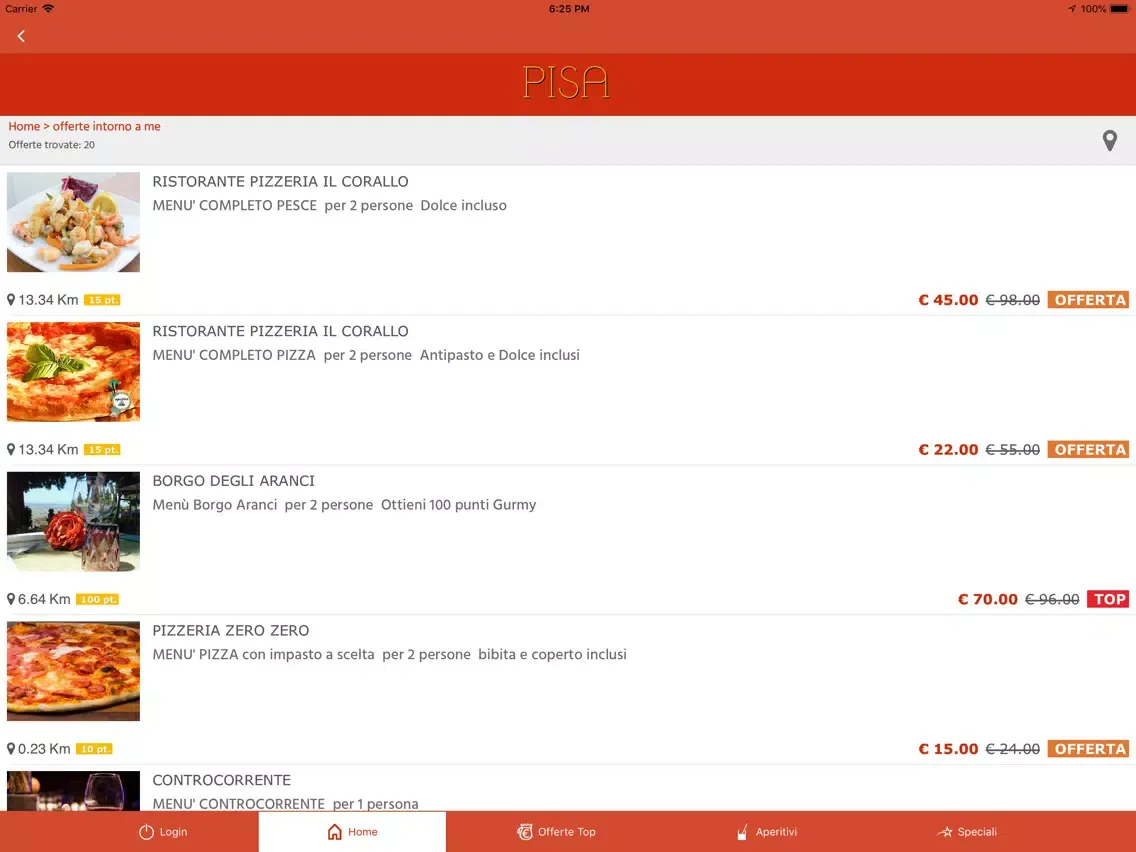Tap the Wi-Fi icon in status bar
The width and height of the screenshot is (1136, 852).
pos(49,9)
